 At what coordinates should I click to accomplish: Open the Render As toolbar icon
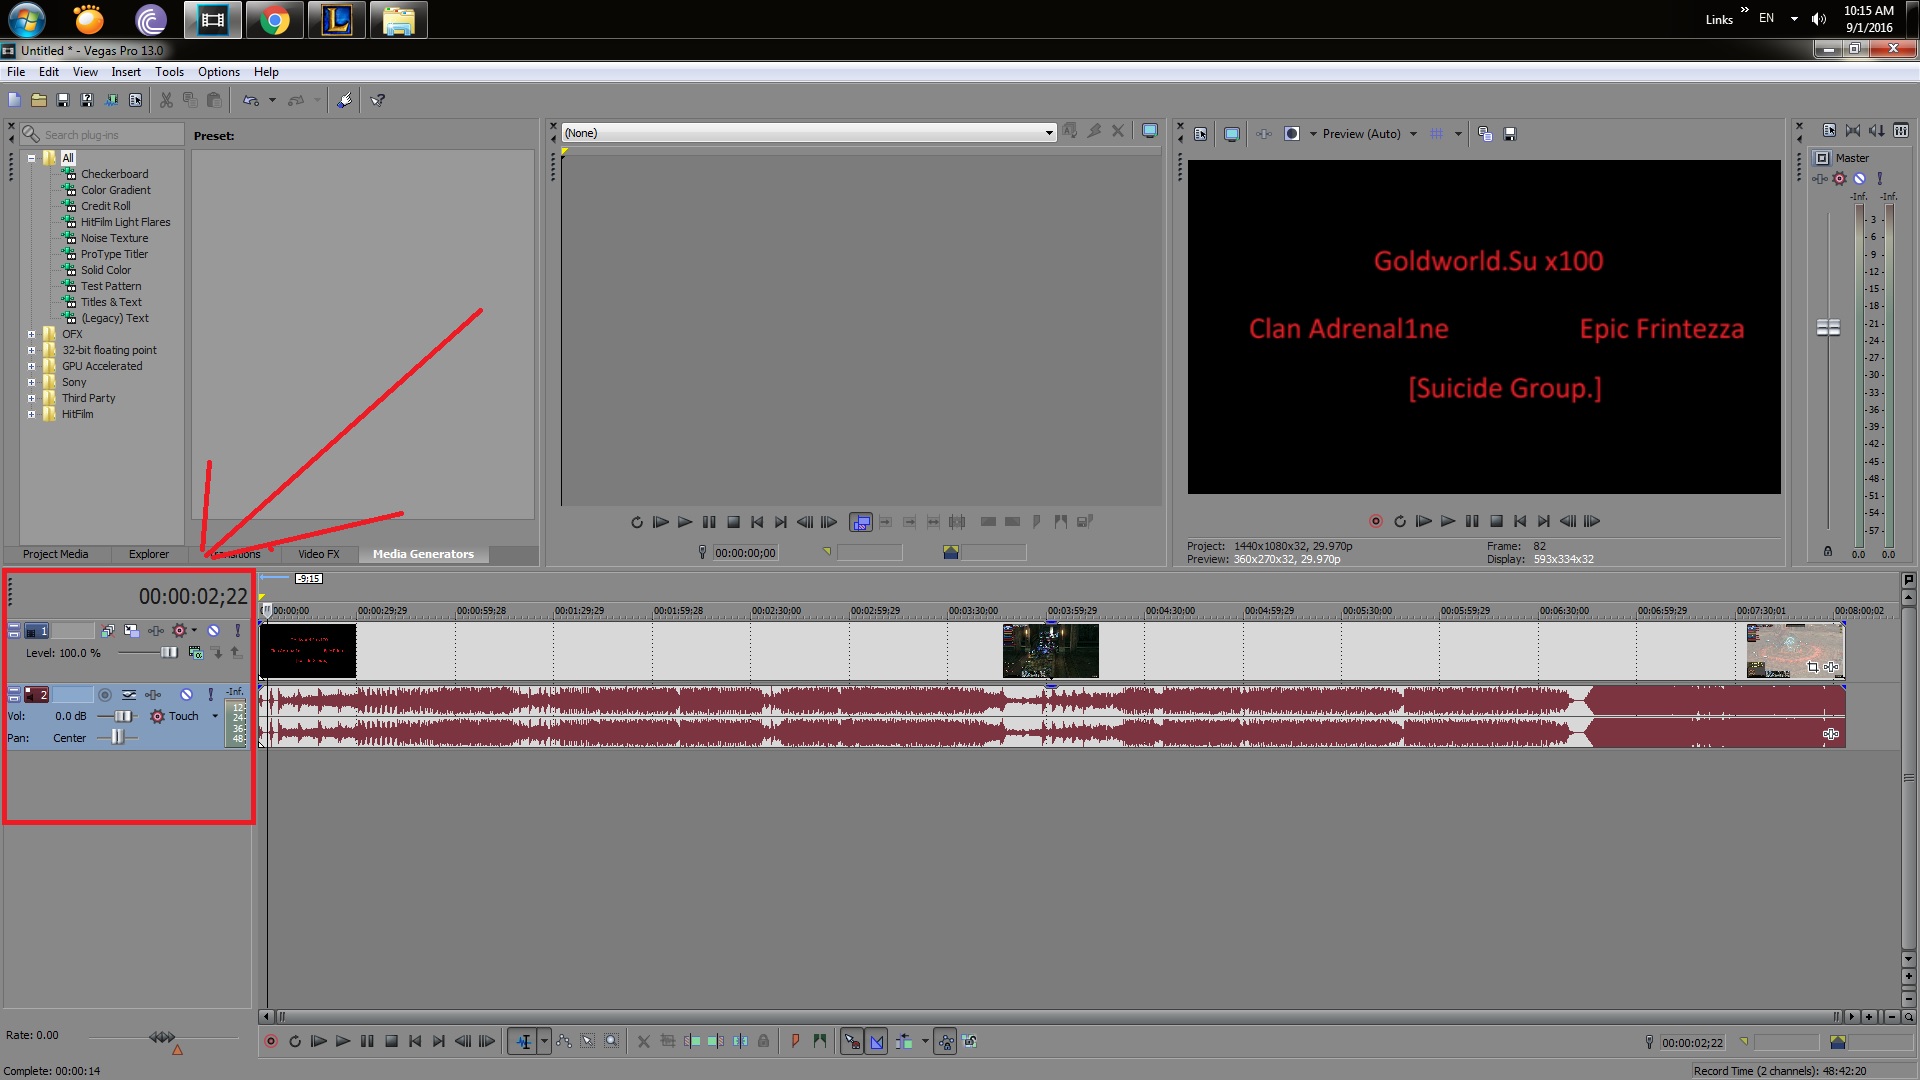[111, 100]
